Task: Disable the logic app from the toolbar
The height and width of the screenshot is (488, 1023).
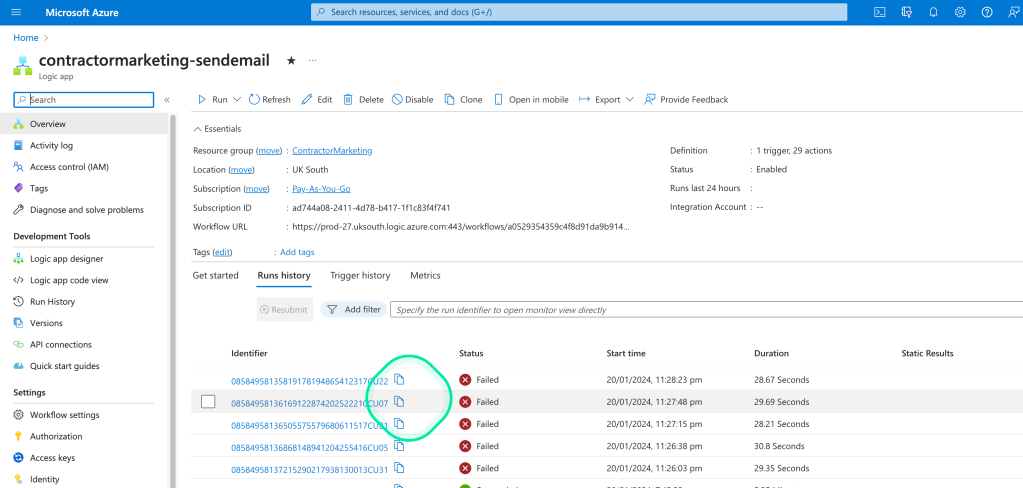Action: click(412, 100)
